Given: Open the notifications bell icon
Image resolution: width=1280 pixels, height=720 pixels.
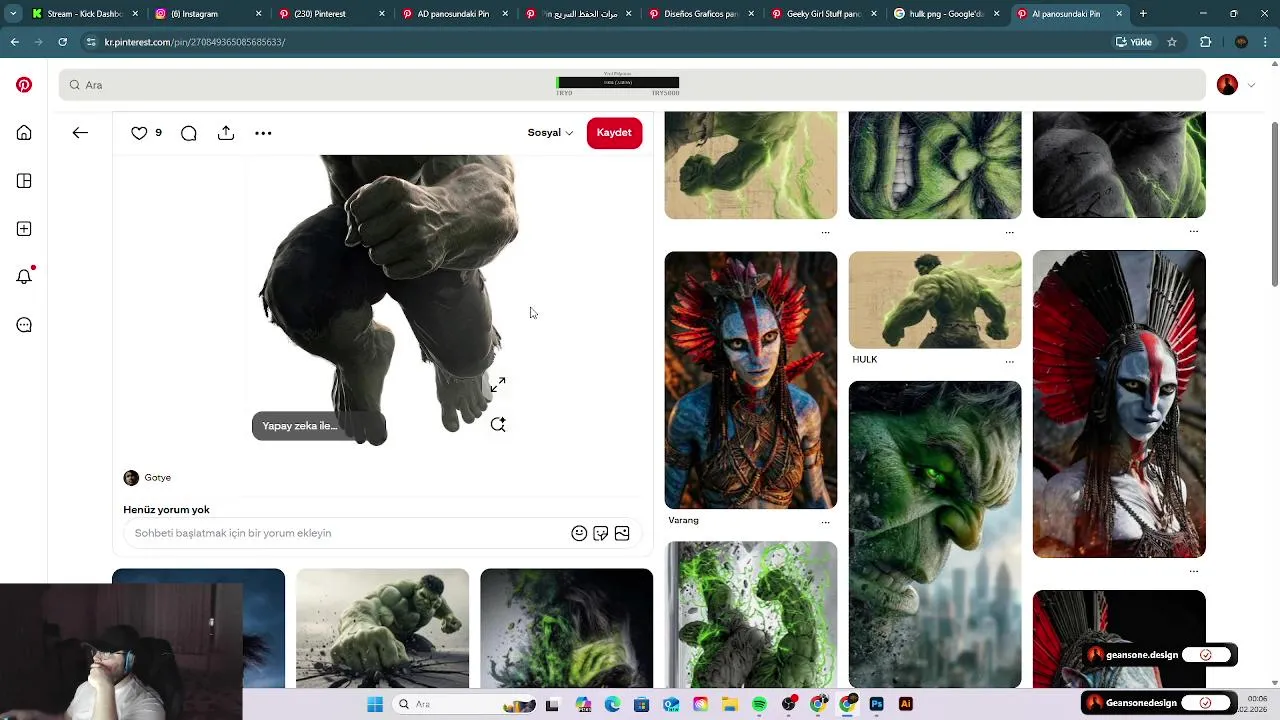Looking at the screenshot, I should point(24,277).
